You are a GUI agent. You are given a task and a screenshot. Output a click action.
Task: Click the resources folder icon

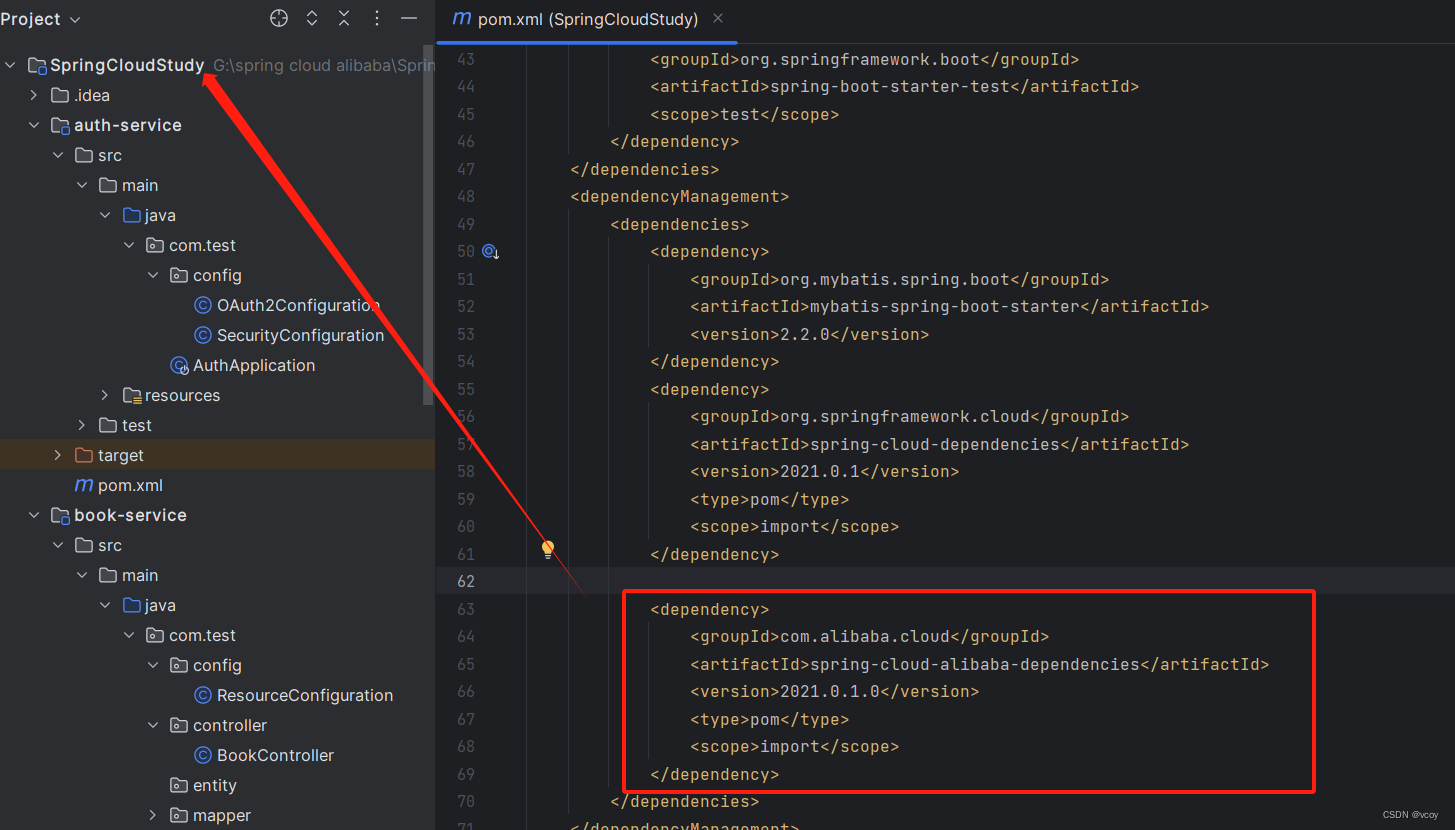click(x=131, y=395)
